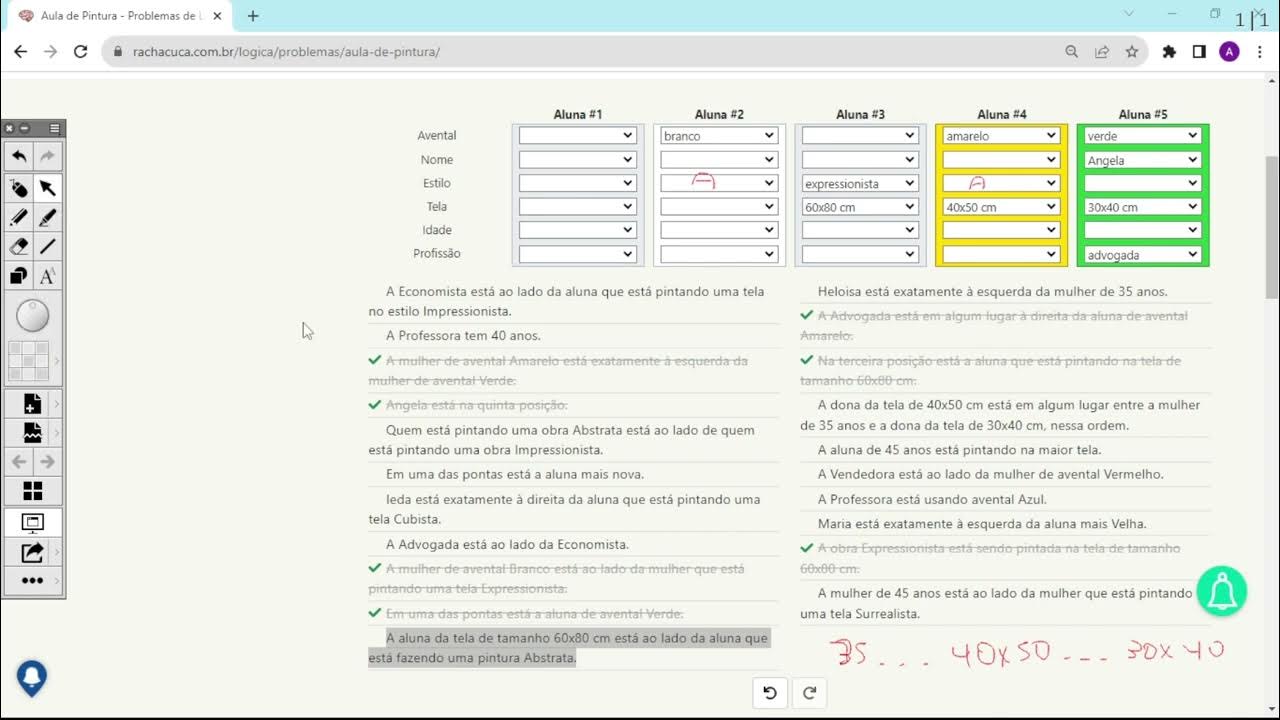This screenshot has width=1280, height=720.
Task: Minimize the floating annotation toolbar
Action: click(x=24, y=128)
